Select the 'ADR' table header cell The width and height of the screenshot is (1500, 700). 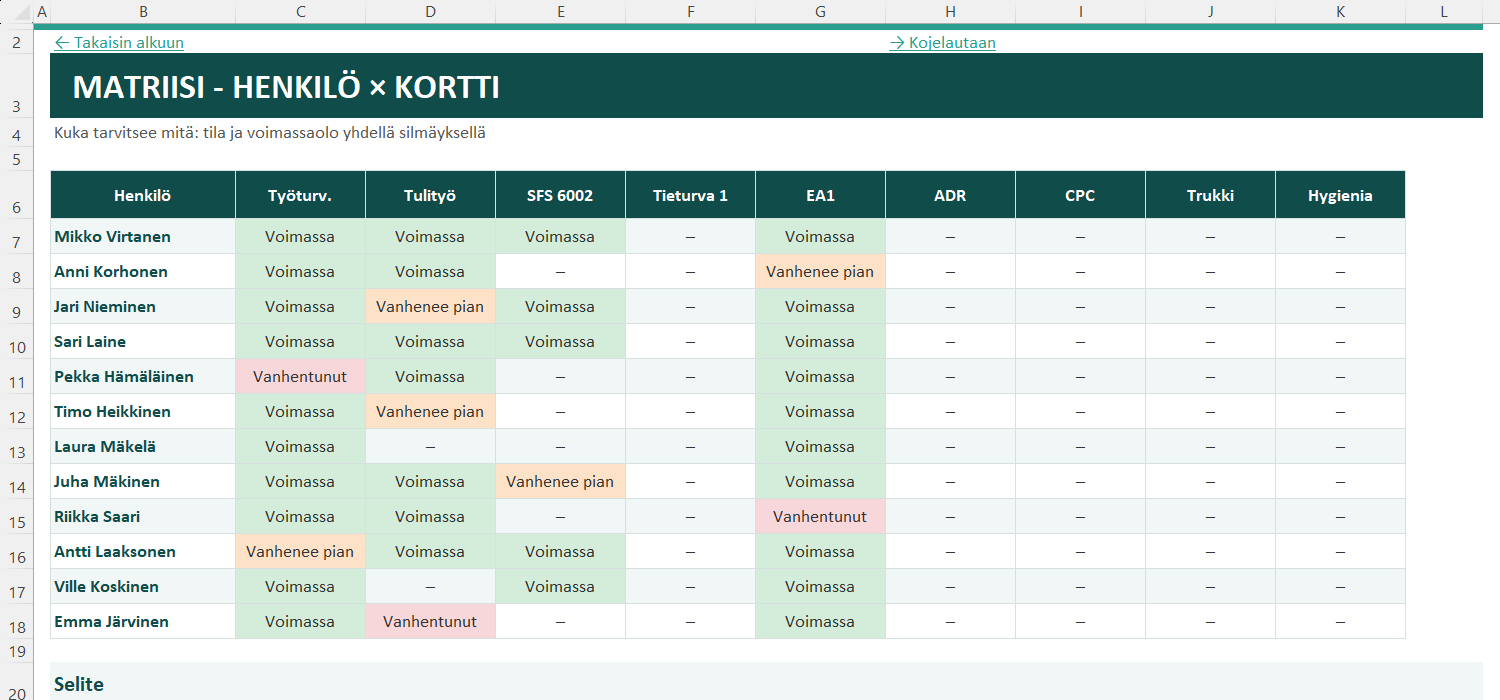click(951, 195)
